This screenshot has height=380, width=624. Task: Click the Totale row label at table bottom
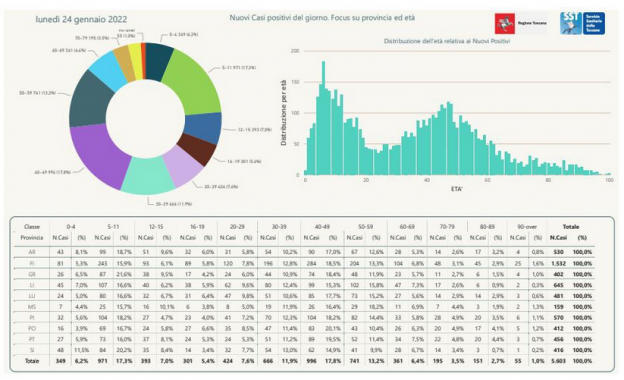[32, 361]
